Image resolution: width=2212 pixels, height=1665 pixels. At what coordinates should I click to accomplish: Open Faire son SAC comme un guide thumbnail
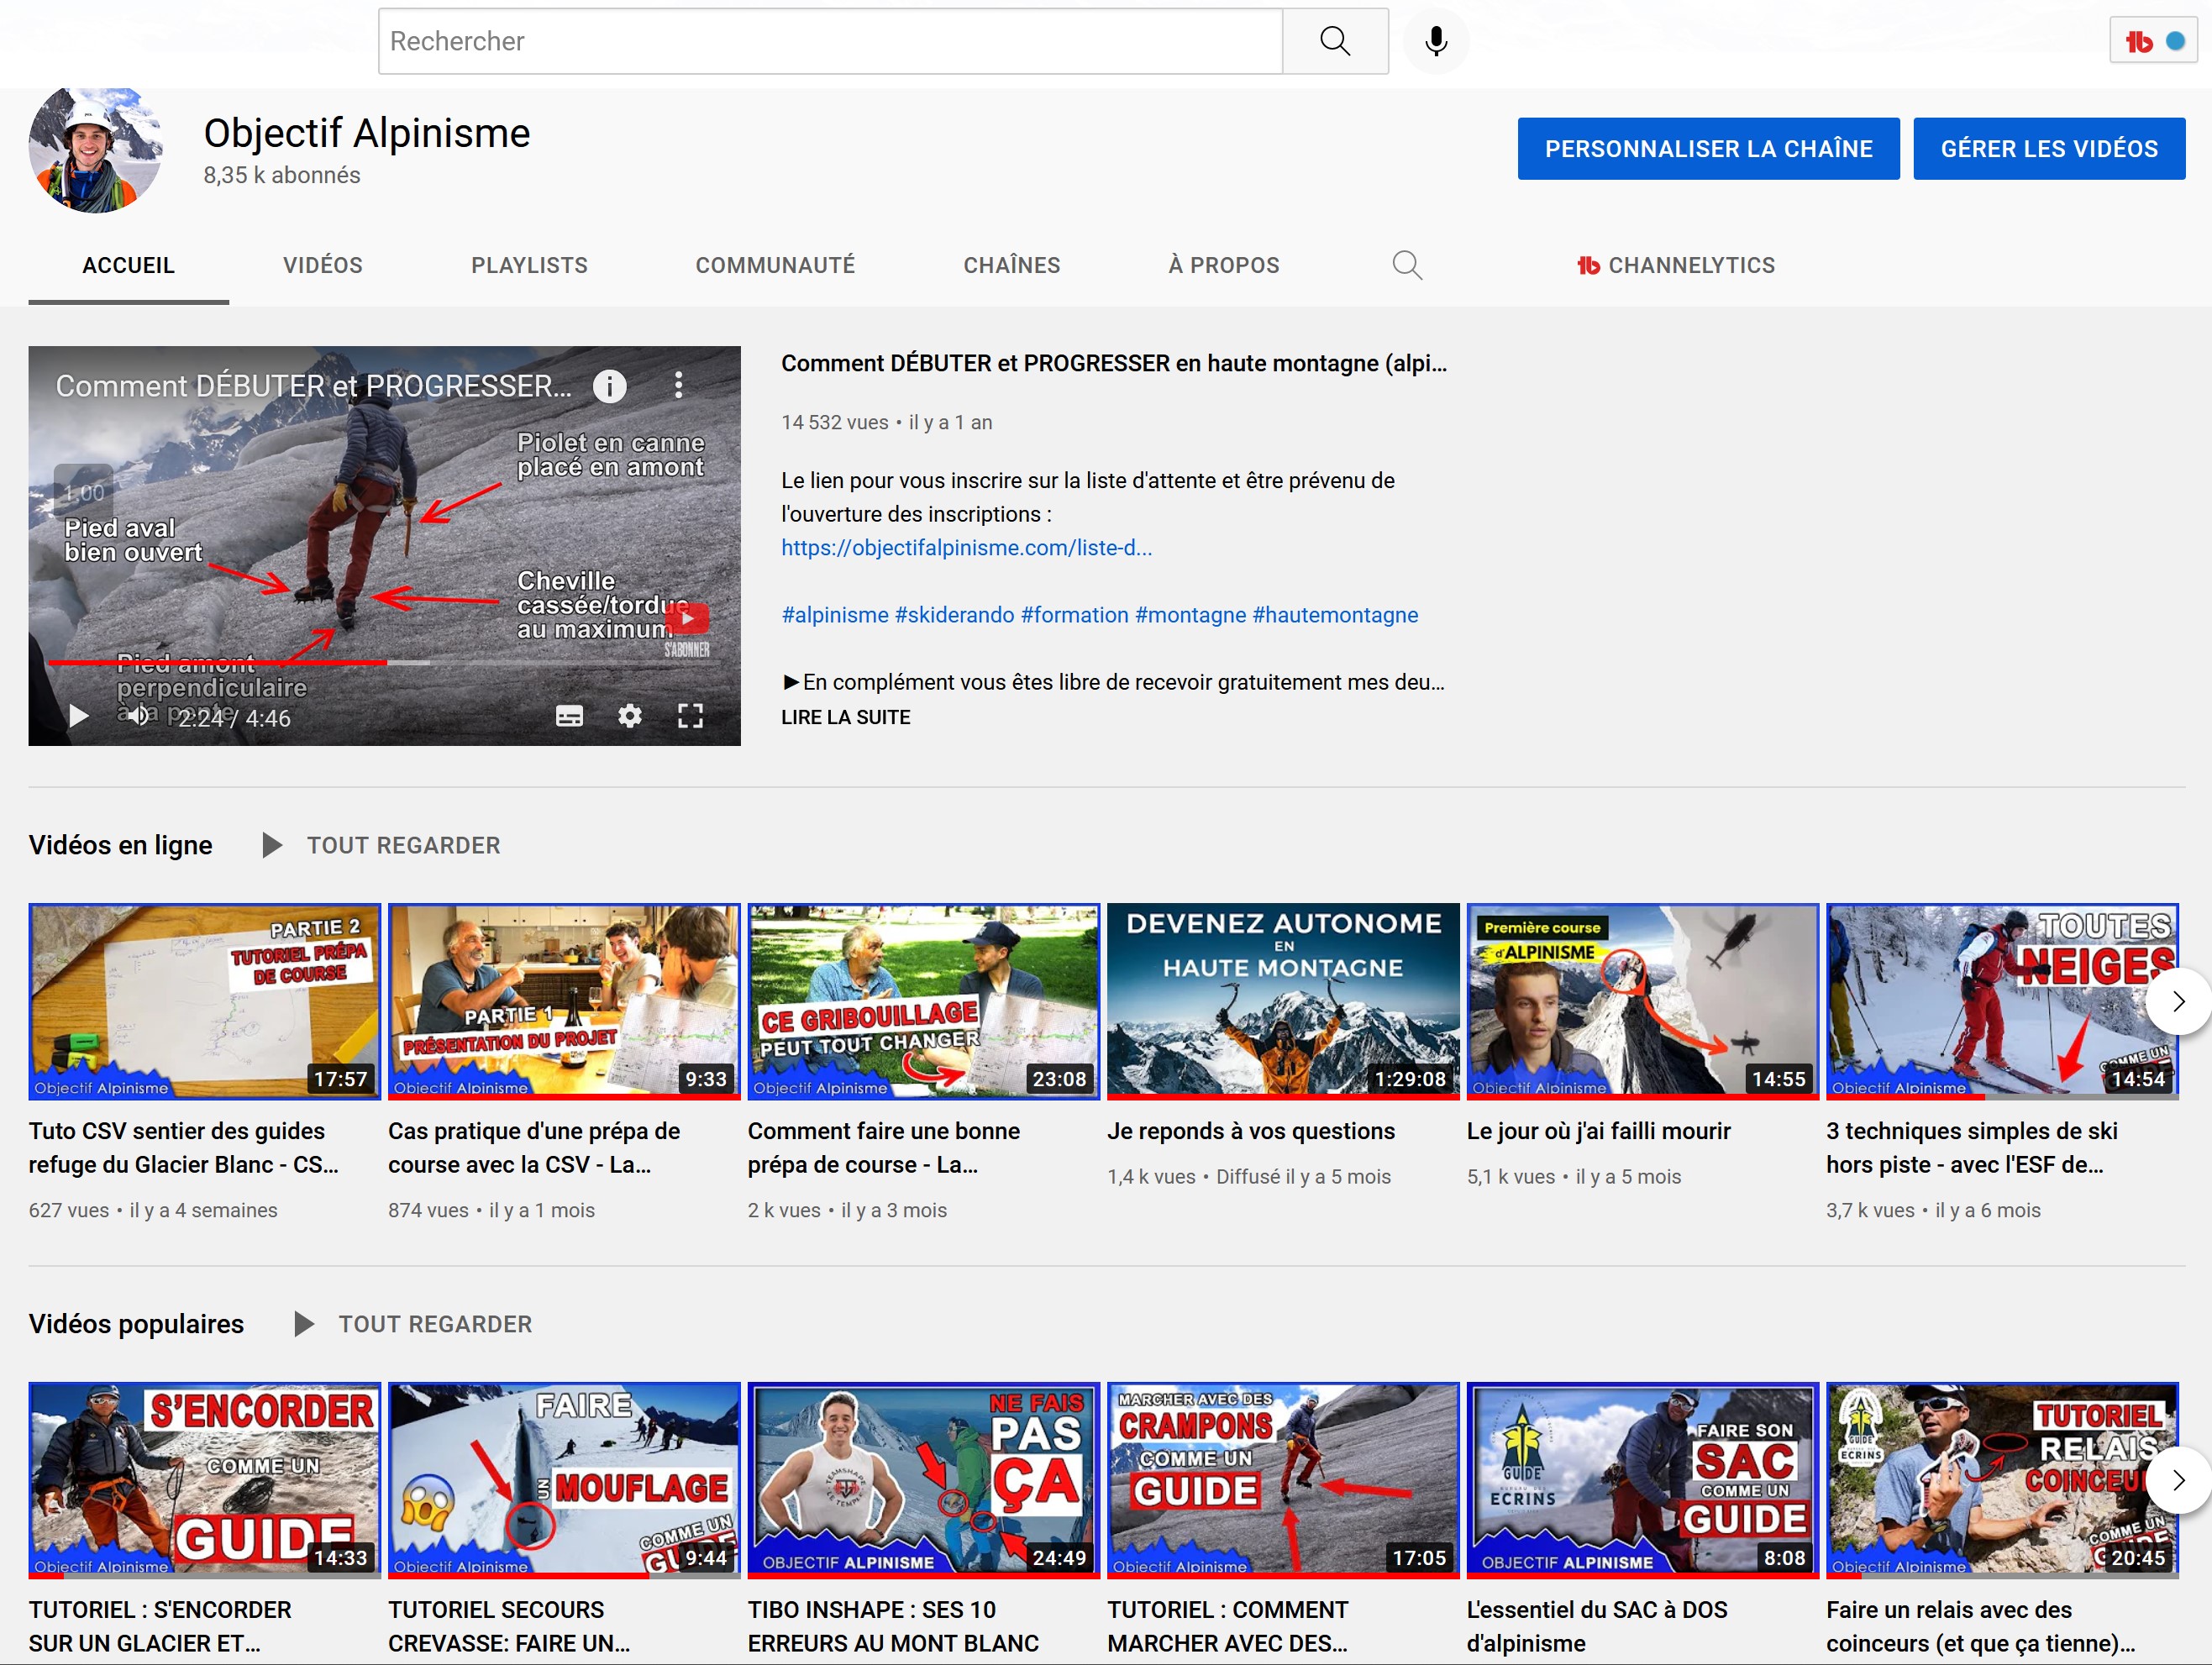pyautogui.click(x=1642, y=1480)
